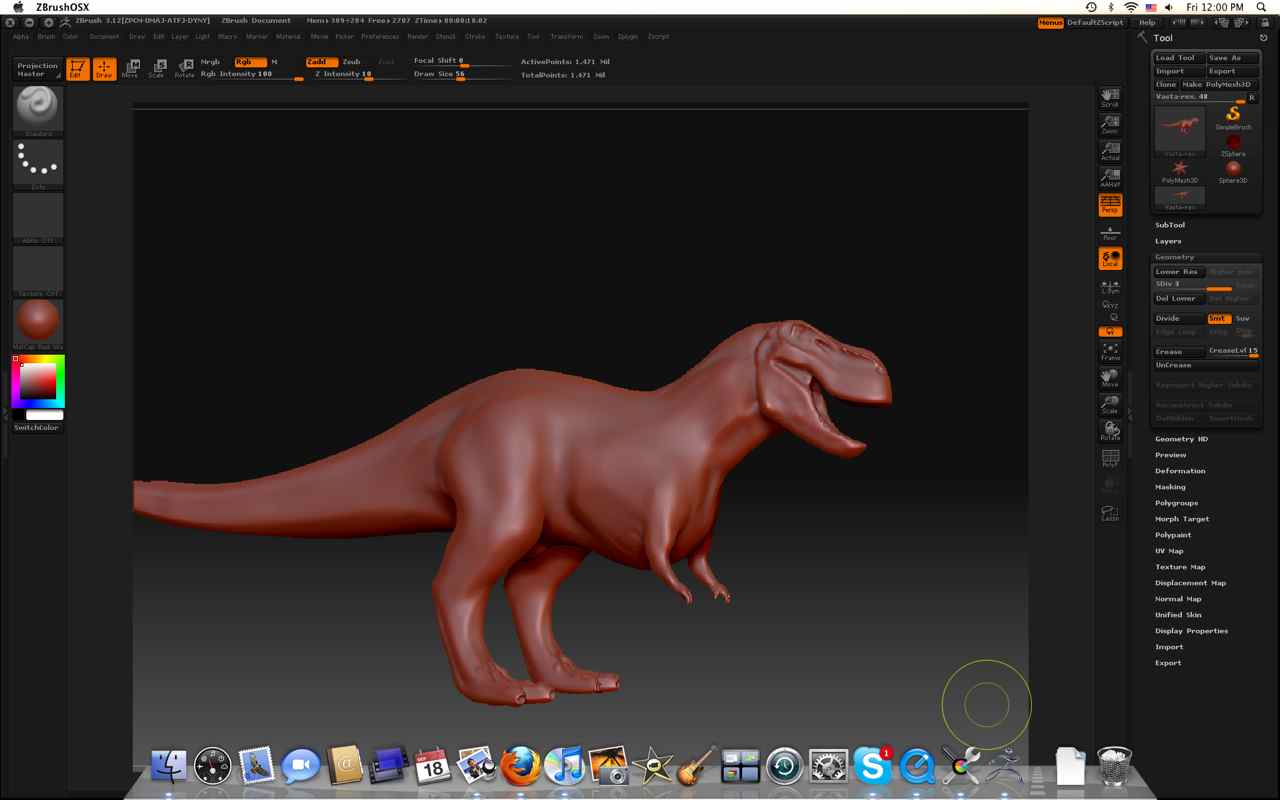Open the Texture Off selector
The width and height of the screenshot is (1280, 800).
click(x=38, y=271)
